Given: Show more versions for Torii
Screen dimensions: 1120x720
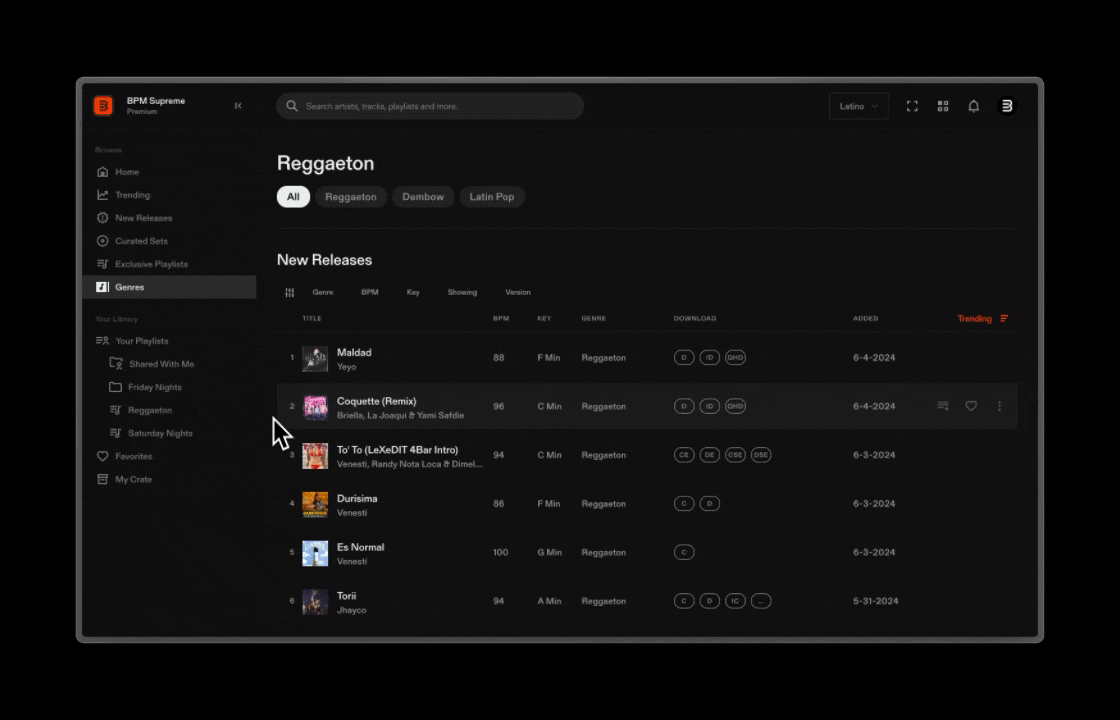Looking at the screenshot, I should 761,601.
